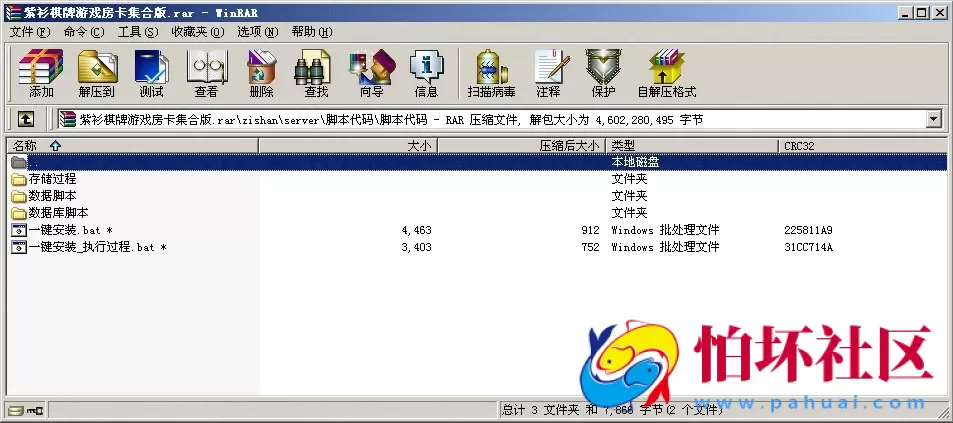Click the disk and key status bar icon
The image size is (953, 423).
pyautogui.click(x=24, y=410)
